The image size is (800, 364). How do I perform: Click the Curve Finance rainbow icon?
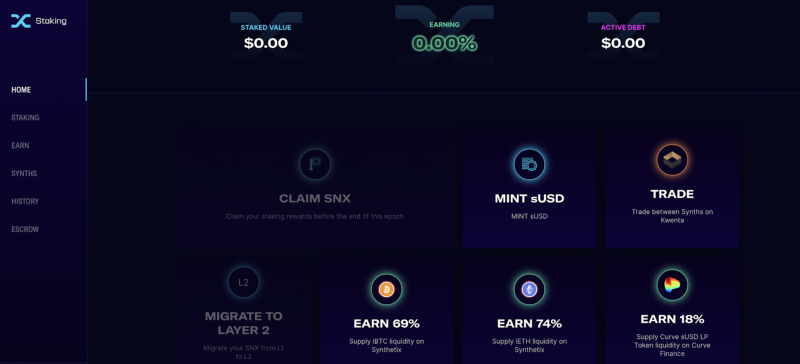pyautogui.click(x=672, y=285)
